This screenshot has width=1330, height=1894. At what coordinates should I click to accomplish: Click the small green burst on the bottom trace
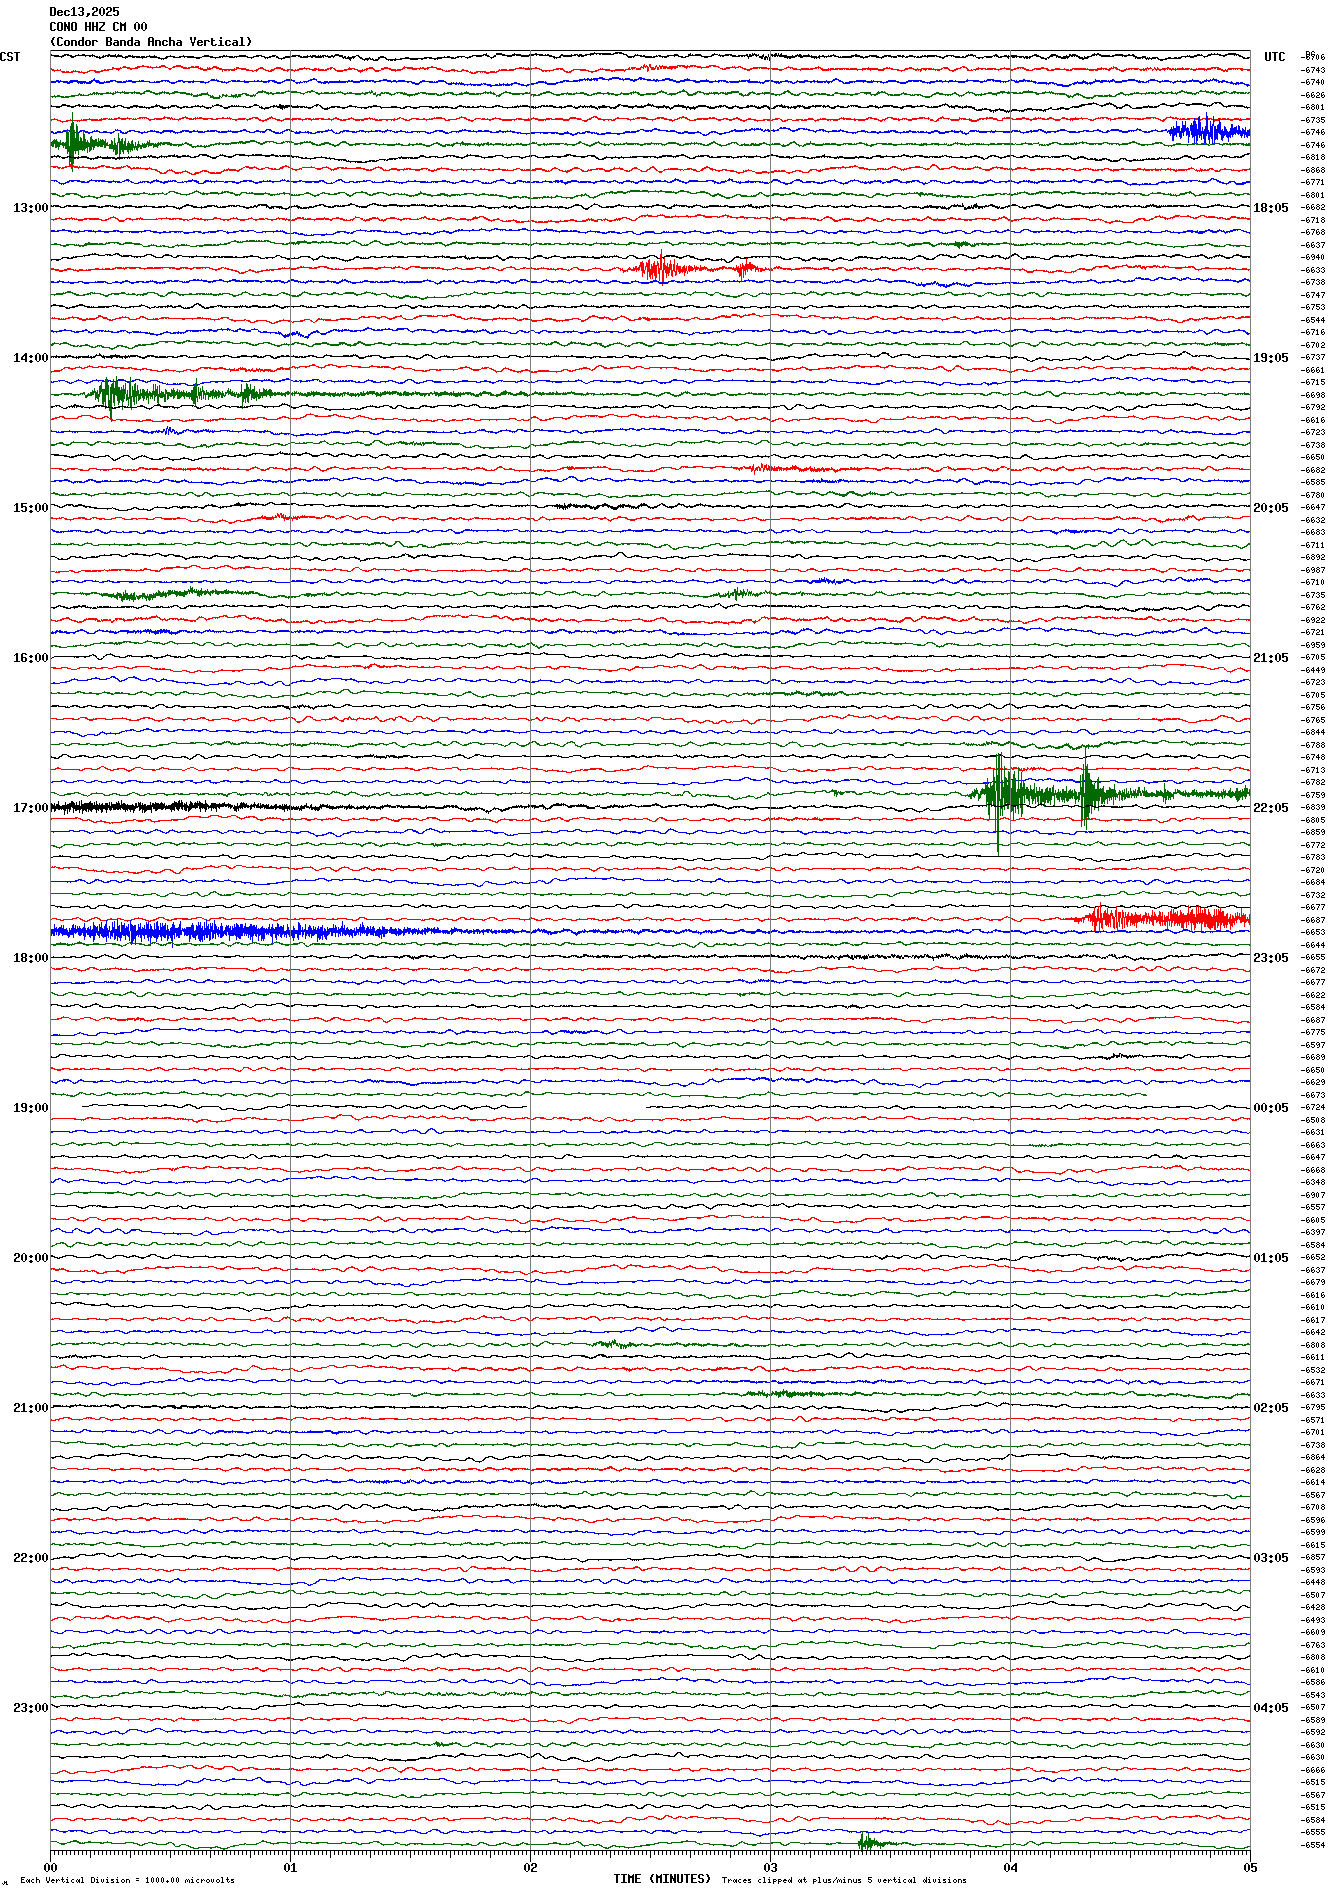point(870,1842)
